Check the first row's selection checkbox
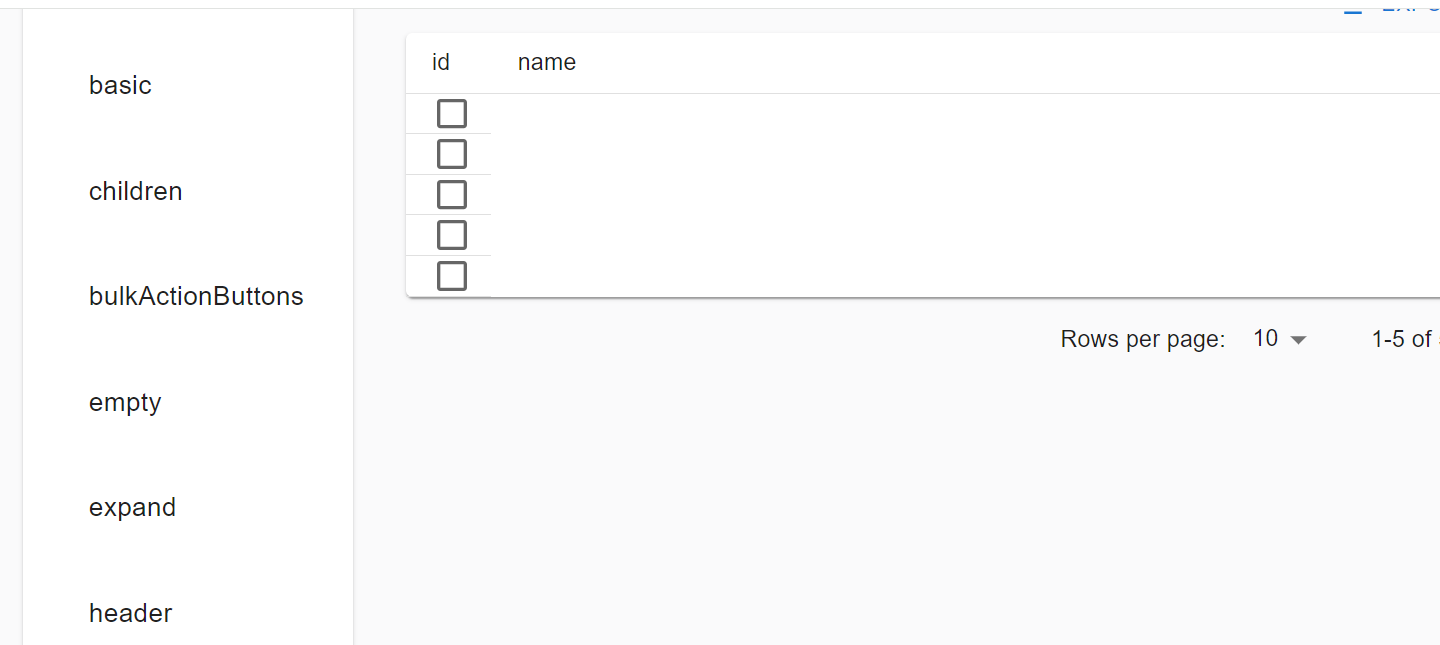Screen dimensions: 1440x645 point(451,113)
